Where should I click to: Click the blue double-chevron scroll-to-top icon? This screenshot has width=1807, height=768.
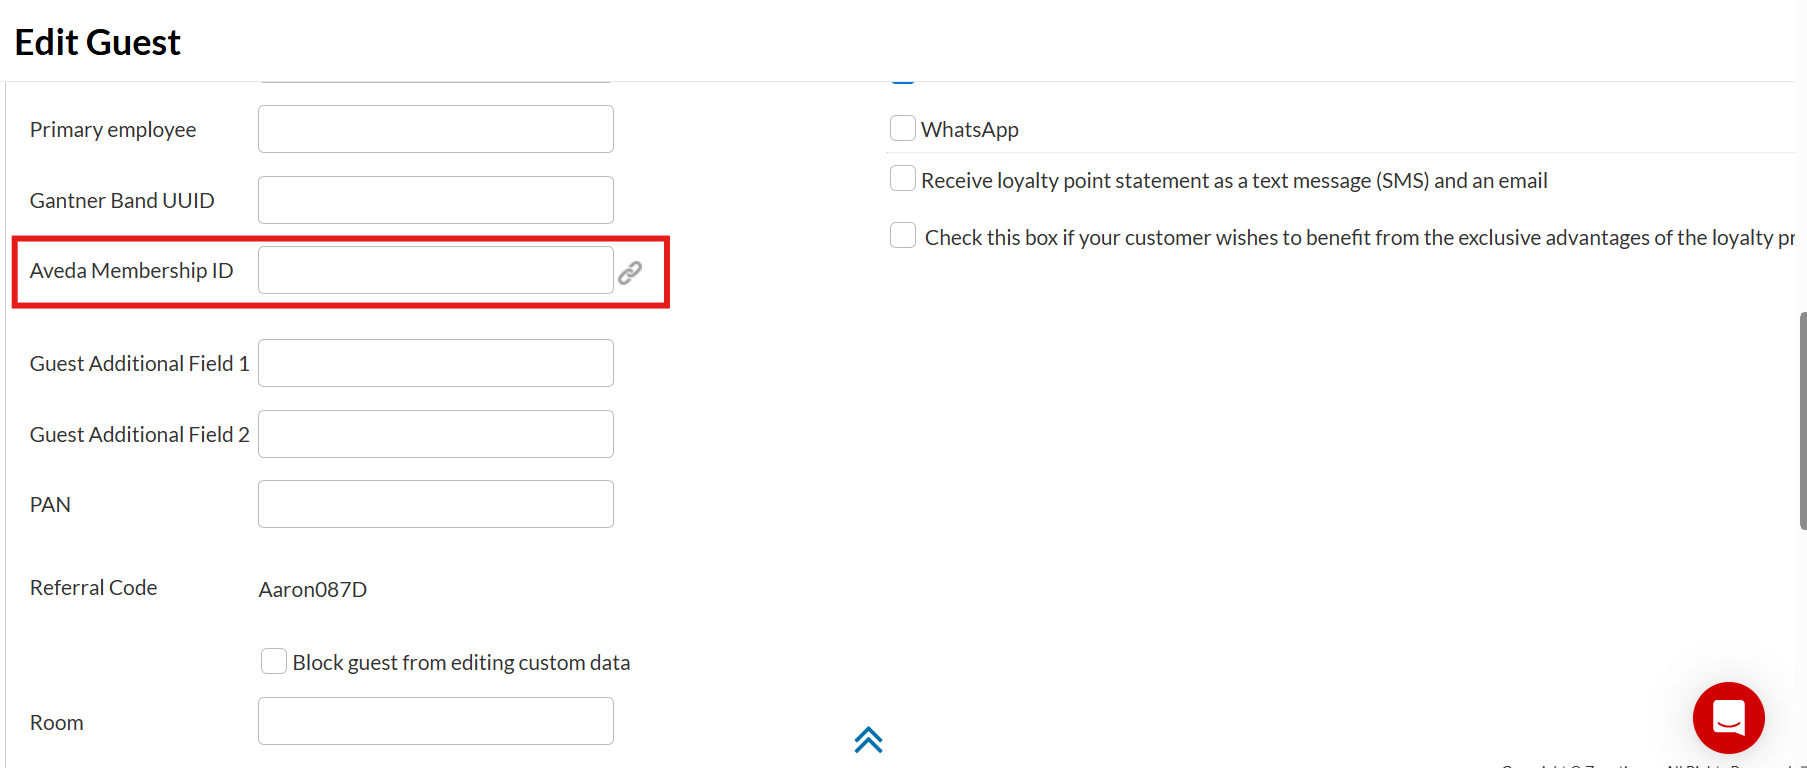coord(868,740)
